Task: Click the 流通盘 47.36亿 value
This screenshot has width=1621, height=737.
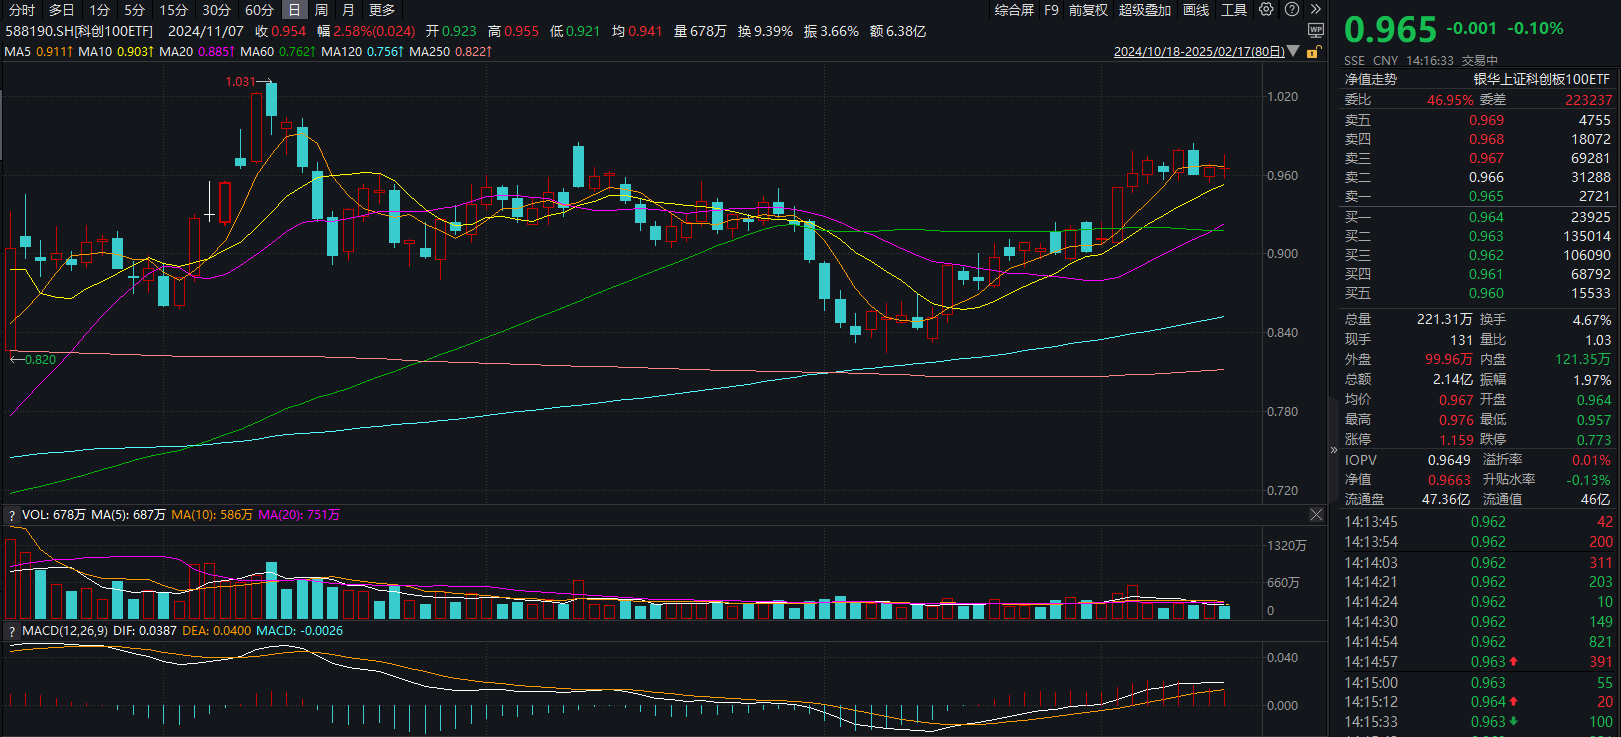Action: tap(1446, 499)
